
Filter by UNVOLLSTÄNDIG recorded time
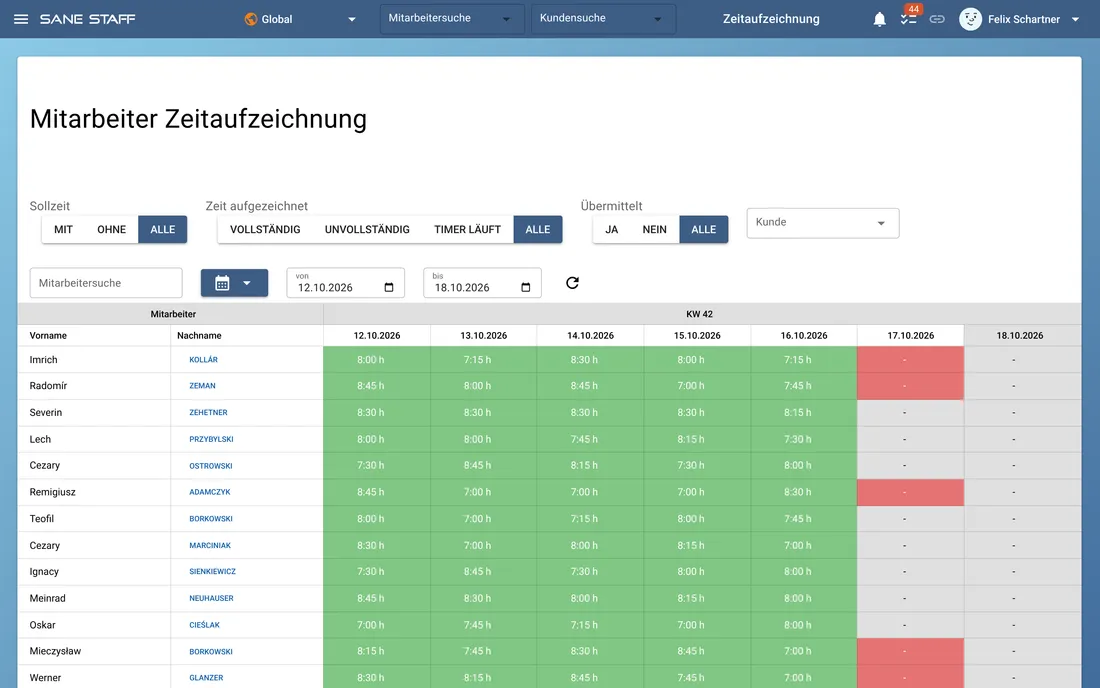tap(367, 229)
